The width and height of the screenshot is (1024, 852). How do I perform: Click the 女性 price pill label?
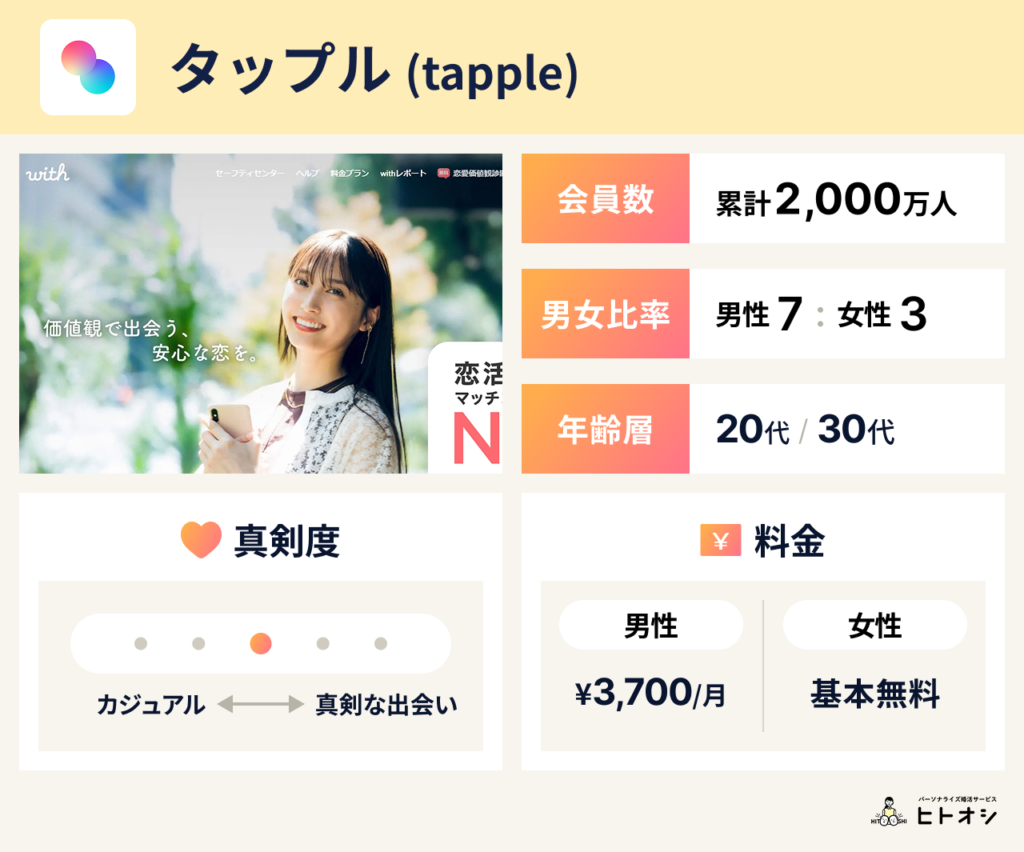(x=874, y=625)
